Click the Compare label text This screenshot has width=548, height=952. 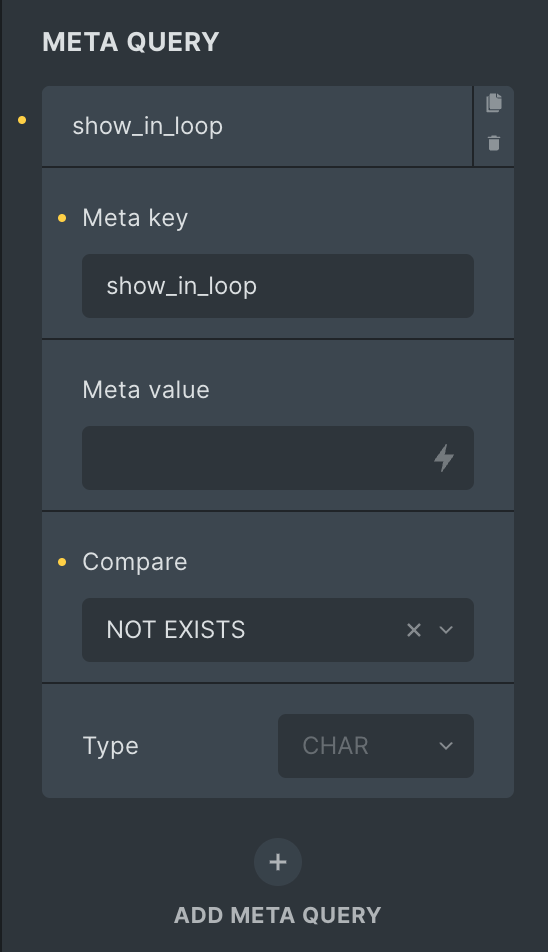tap(135, 562)
